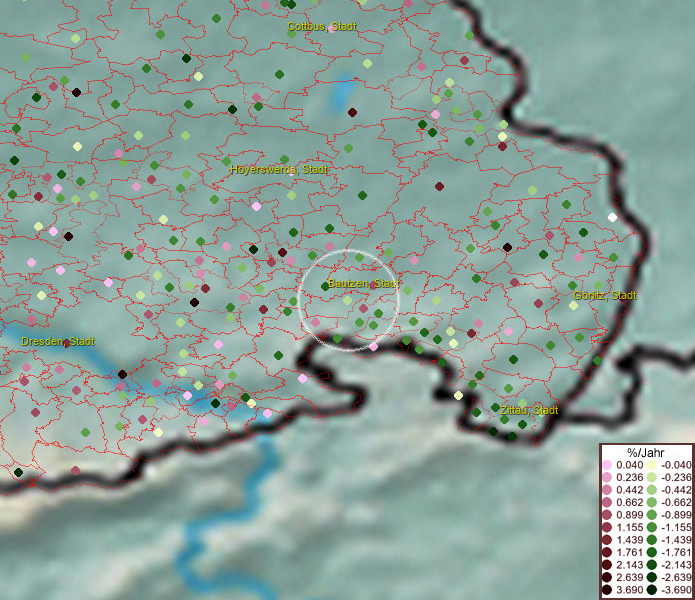Click the -0.040 pale yellow legend swatch
695x600 pixels.
coord(652,465)
